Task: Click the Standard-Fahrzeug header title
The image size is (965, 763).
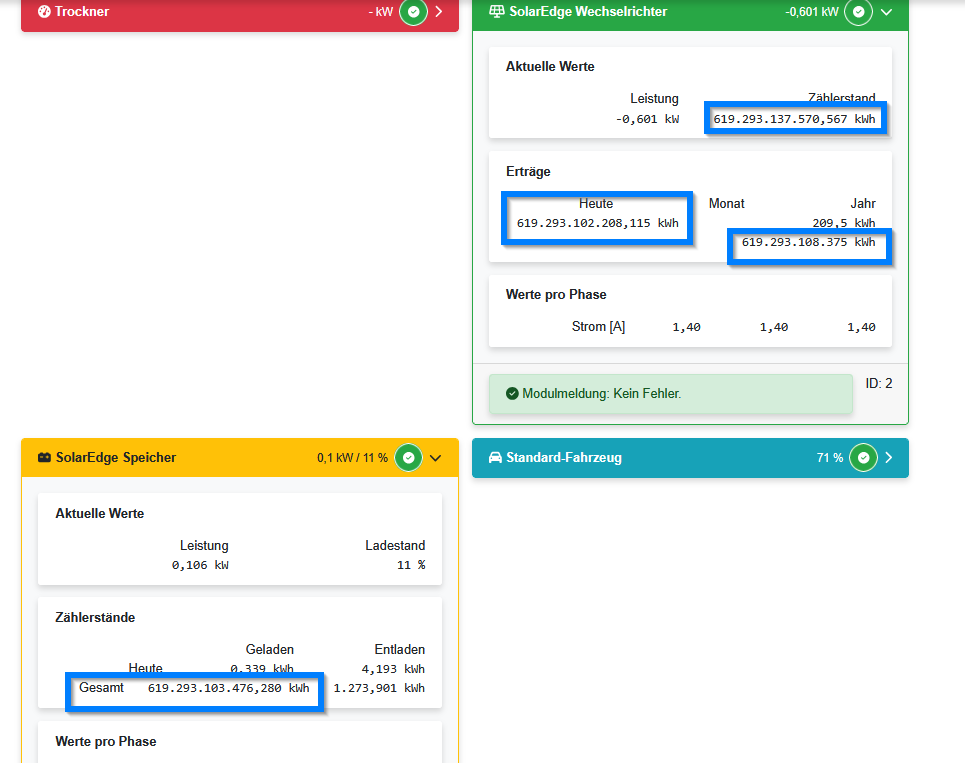Action: tap(563, 458)
